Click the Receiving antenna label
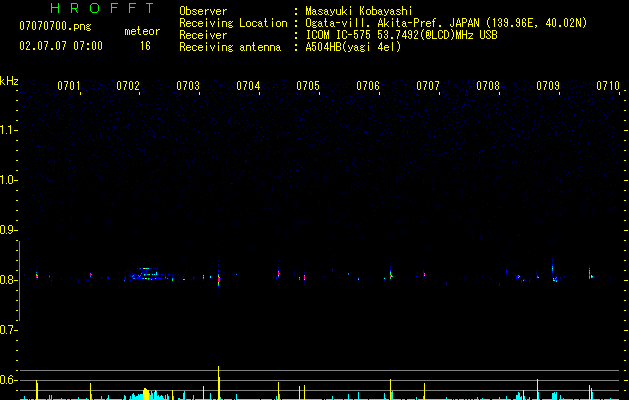The image size is (629, 400). pos(230,47)
